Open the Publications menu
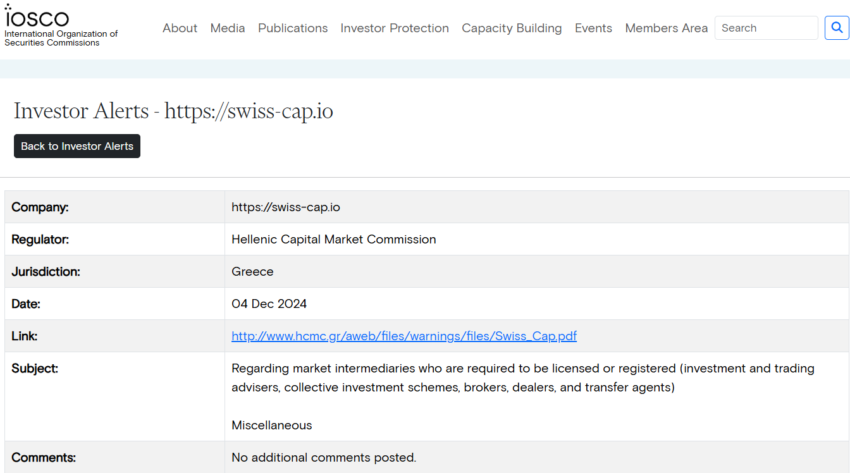The width and height of the screenshot is (850, 473). (293, 28)
